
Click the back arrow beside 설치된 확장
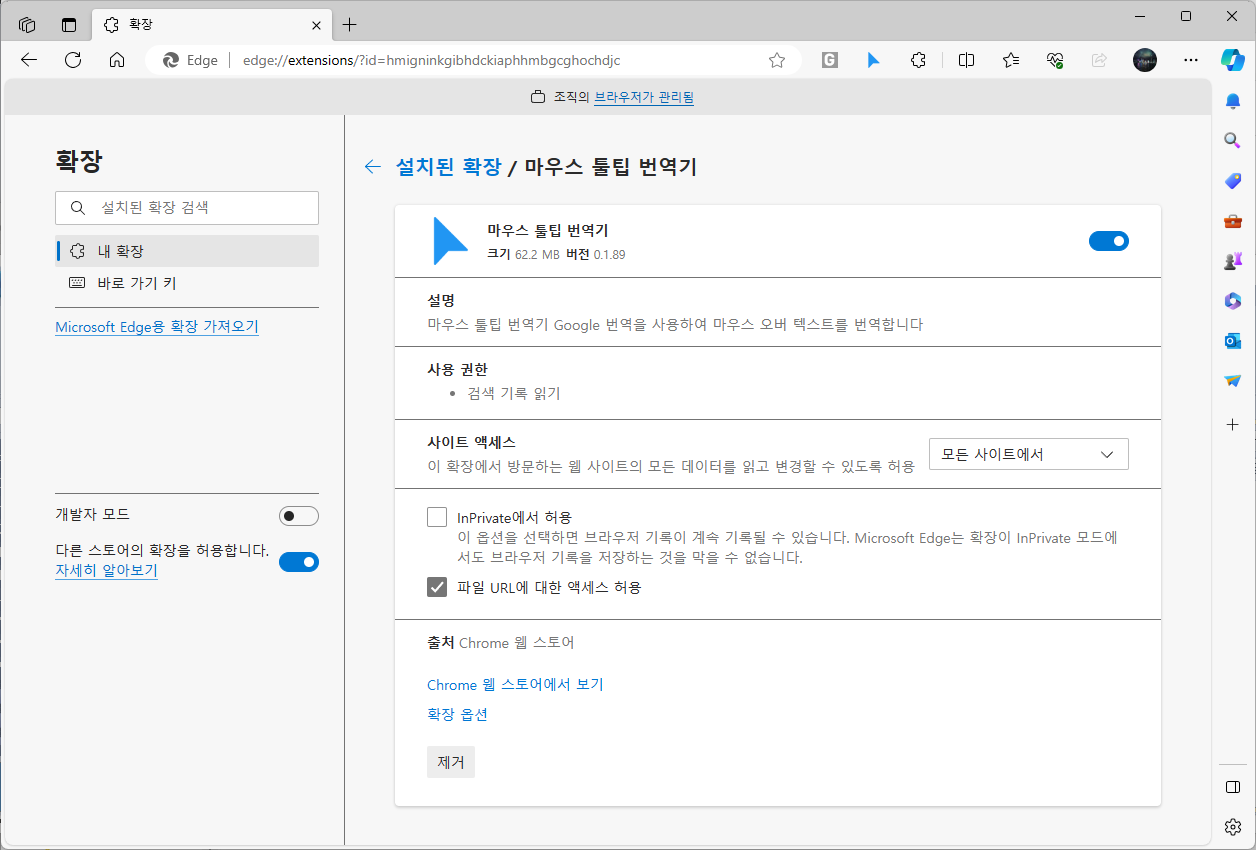(x=373, y=167)
